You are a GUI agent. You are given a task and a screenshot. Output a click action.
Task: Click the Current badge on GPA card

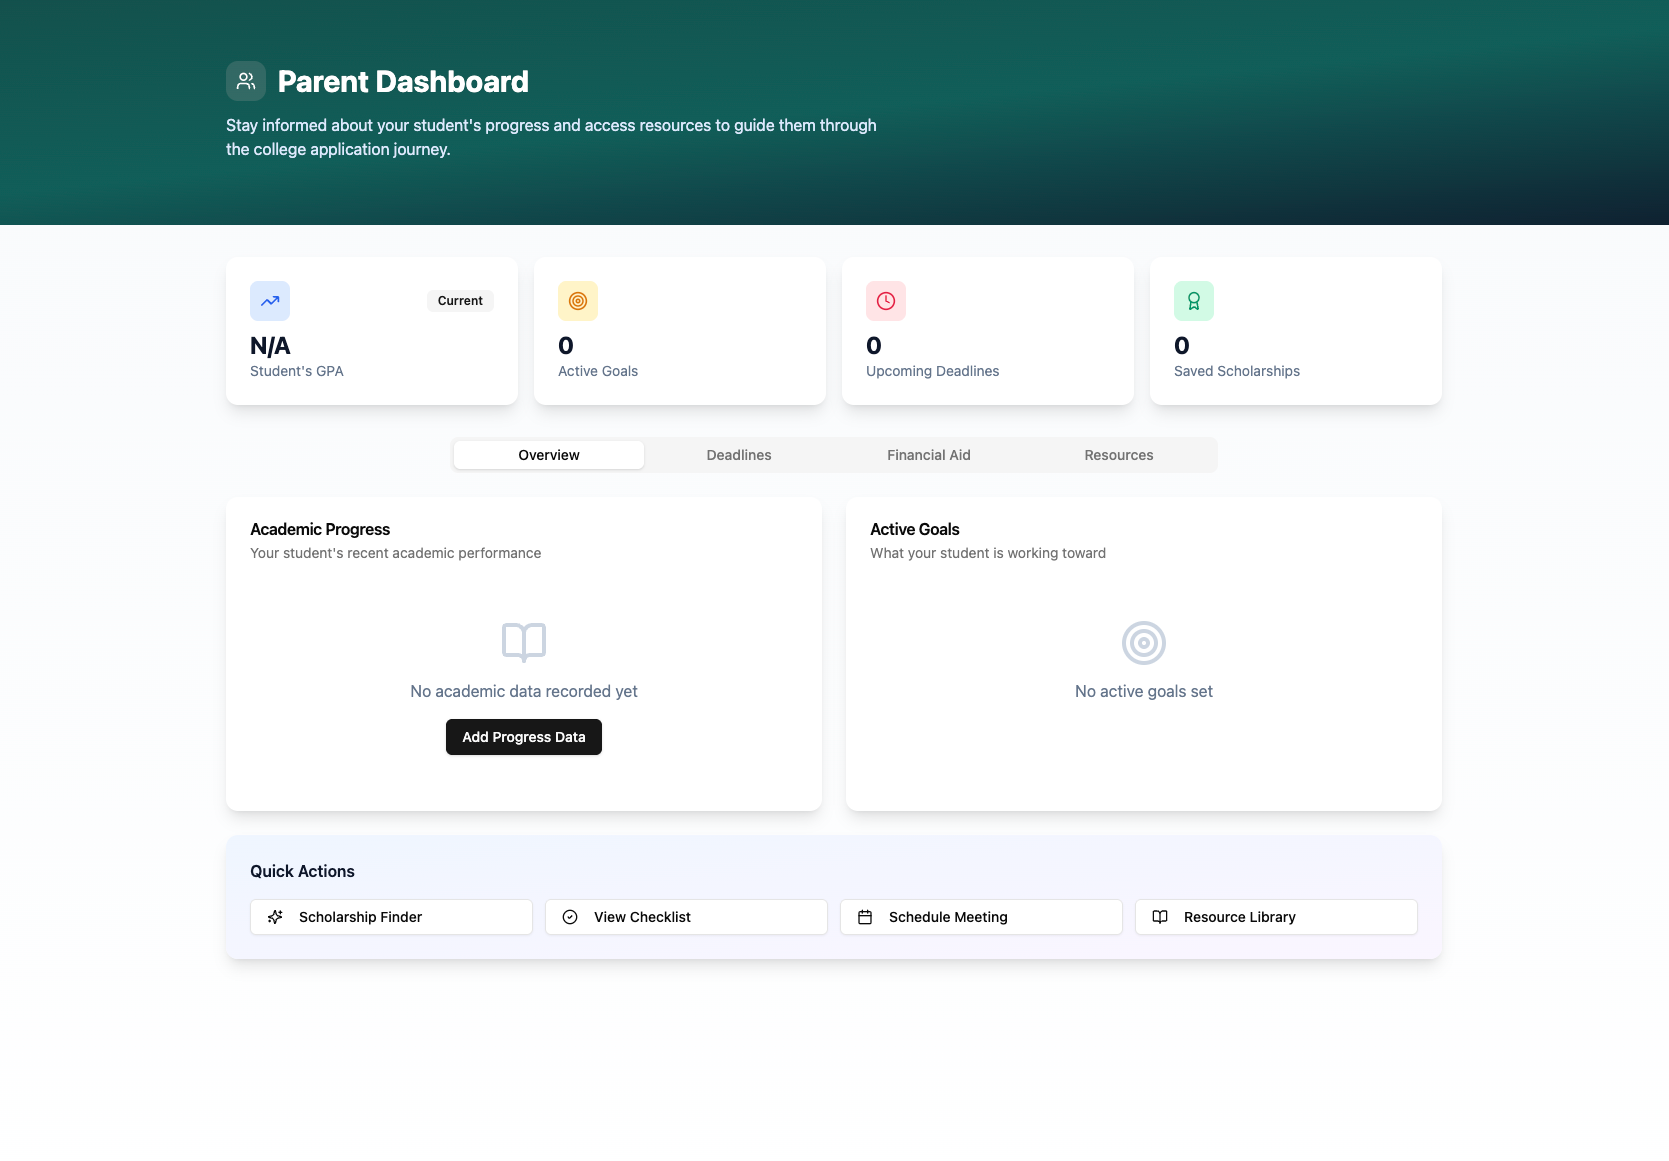coord(460,301)
